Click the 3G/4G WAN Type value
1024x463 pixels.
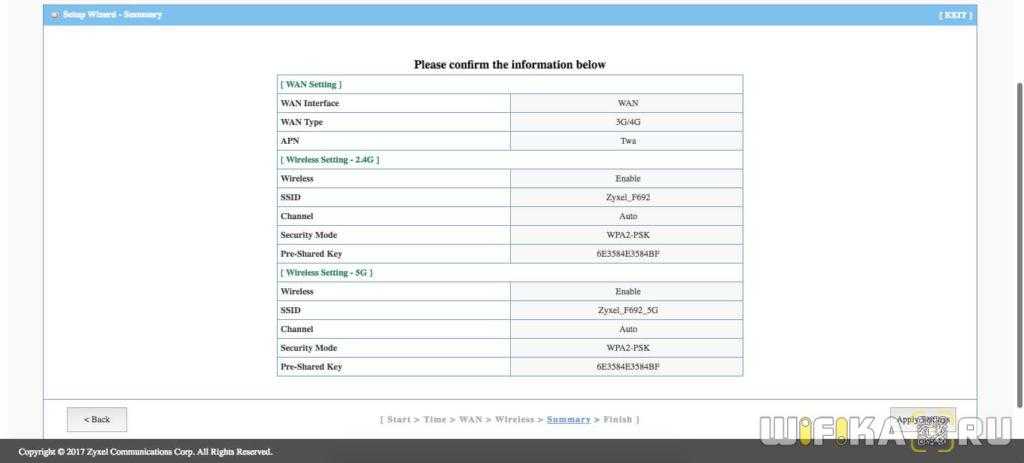coord(627,122)
